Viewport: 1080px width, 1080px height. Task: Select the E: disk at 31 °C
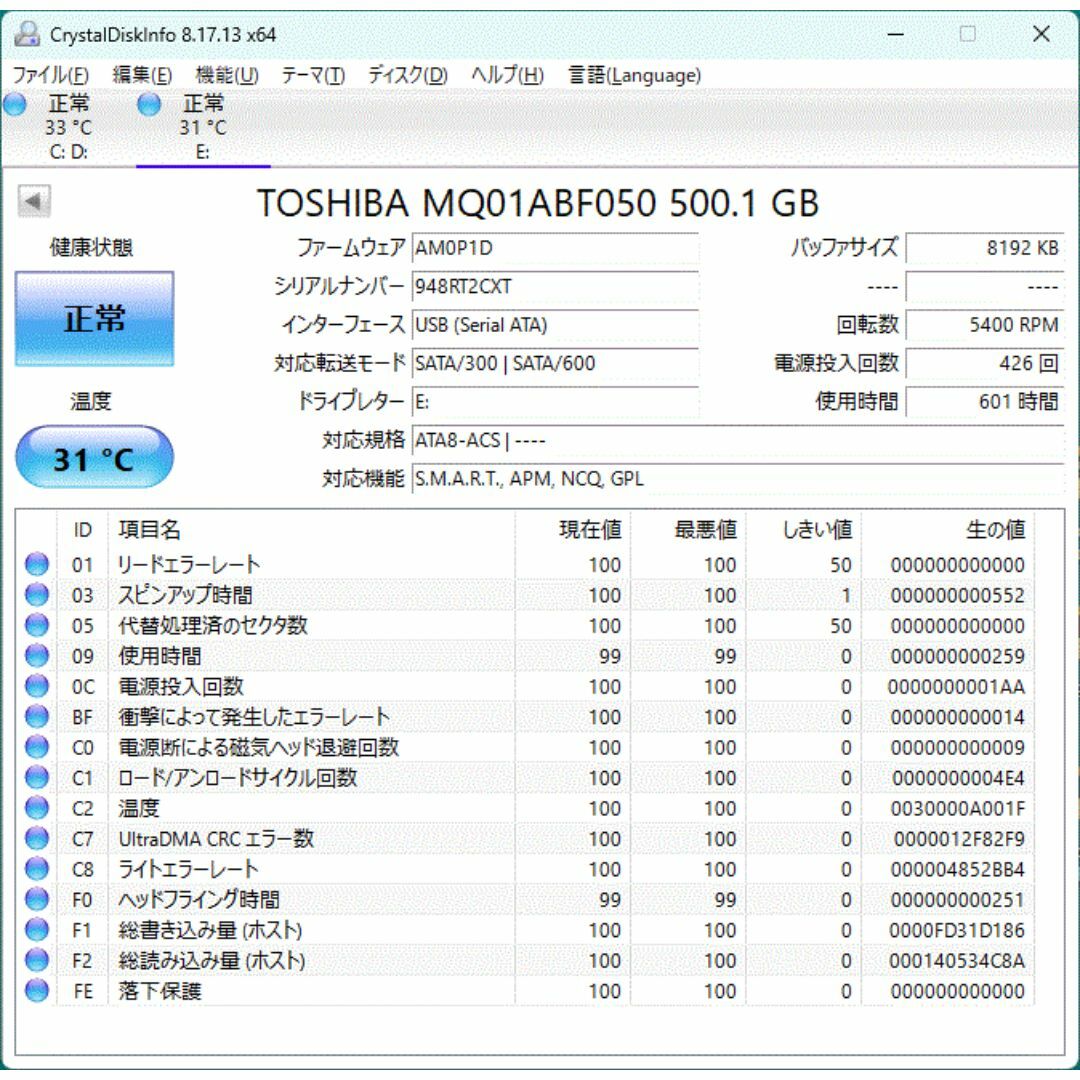coord(202,127)
